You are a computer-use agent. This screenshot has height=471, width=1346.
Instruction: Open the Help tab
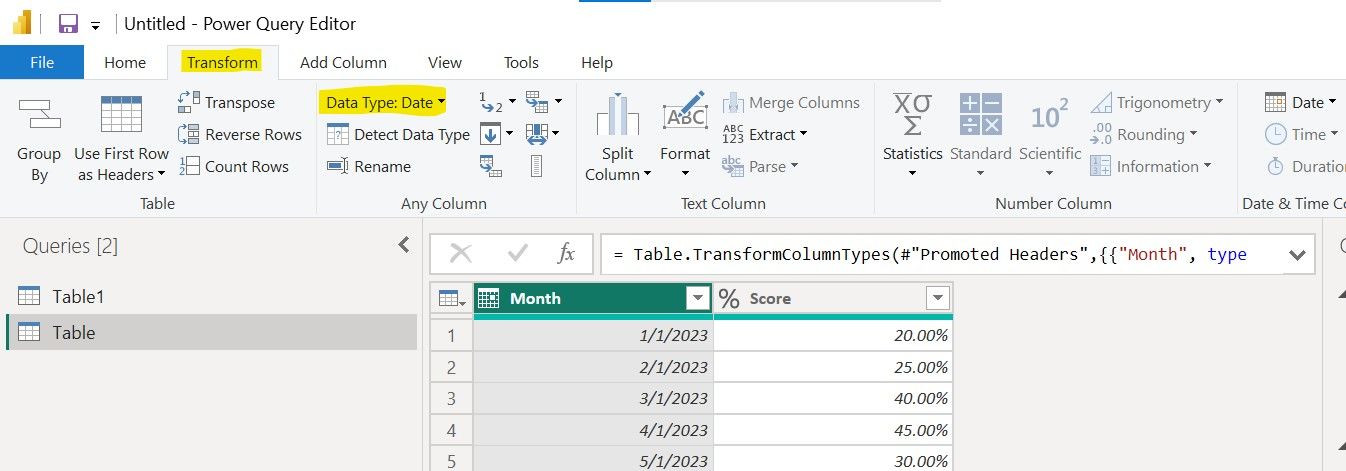[x=597, y=62]
